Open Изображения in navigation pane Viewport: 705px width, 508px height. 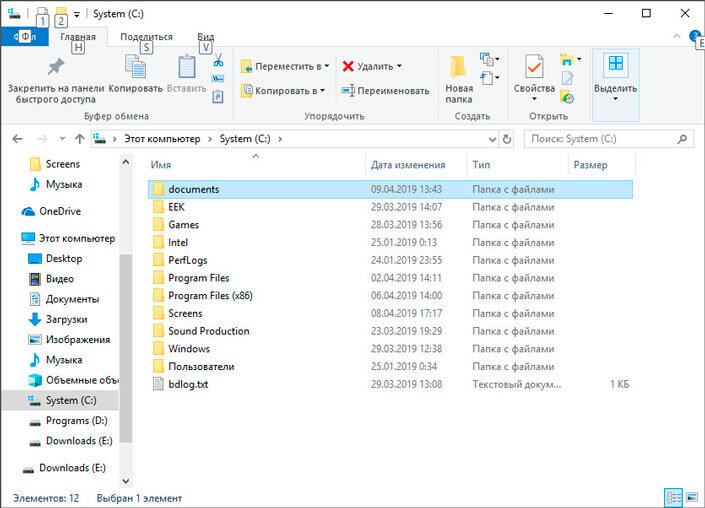coord(69,340)
